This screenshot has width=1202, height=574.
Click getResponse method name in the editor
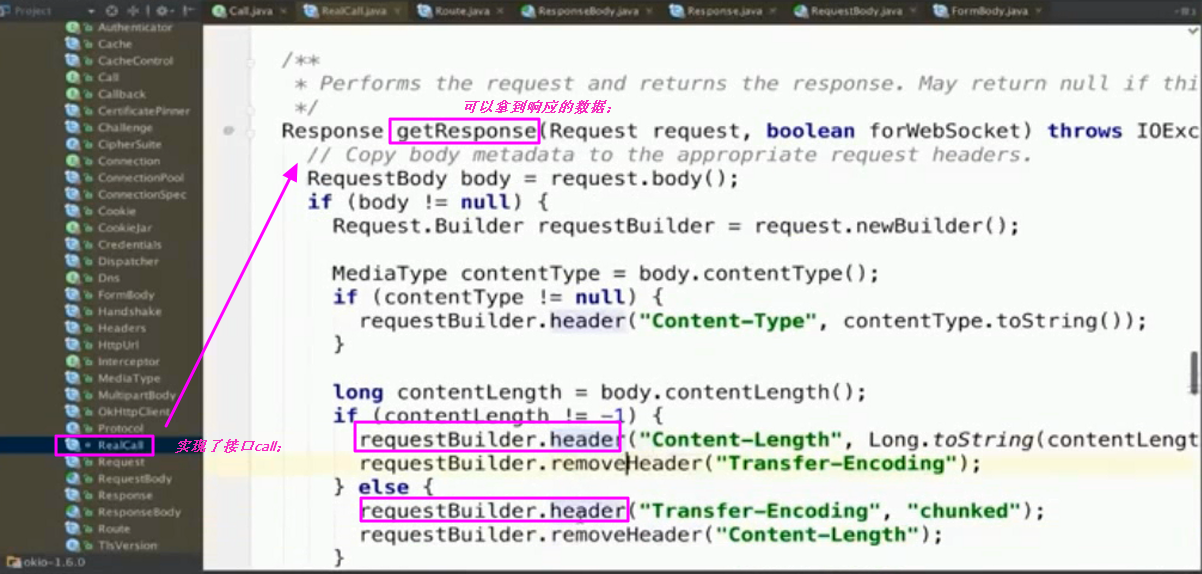point(466,131)
